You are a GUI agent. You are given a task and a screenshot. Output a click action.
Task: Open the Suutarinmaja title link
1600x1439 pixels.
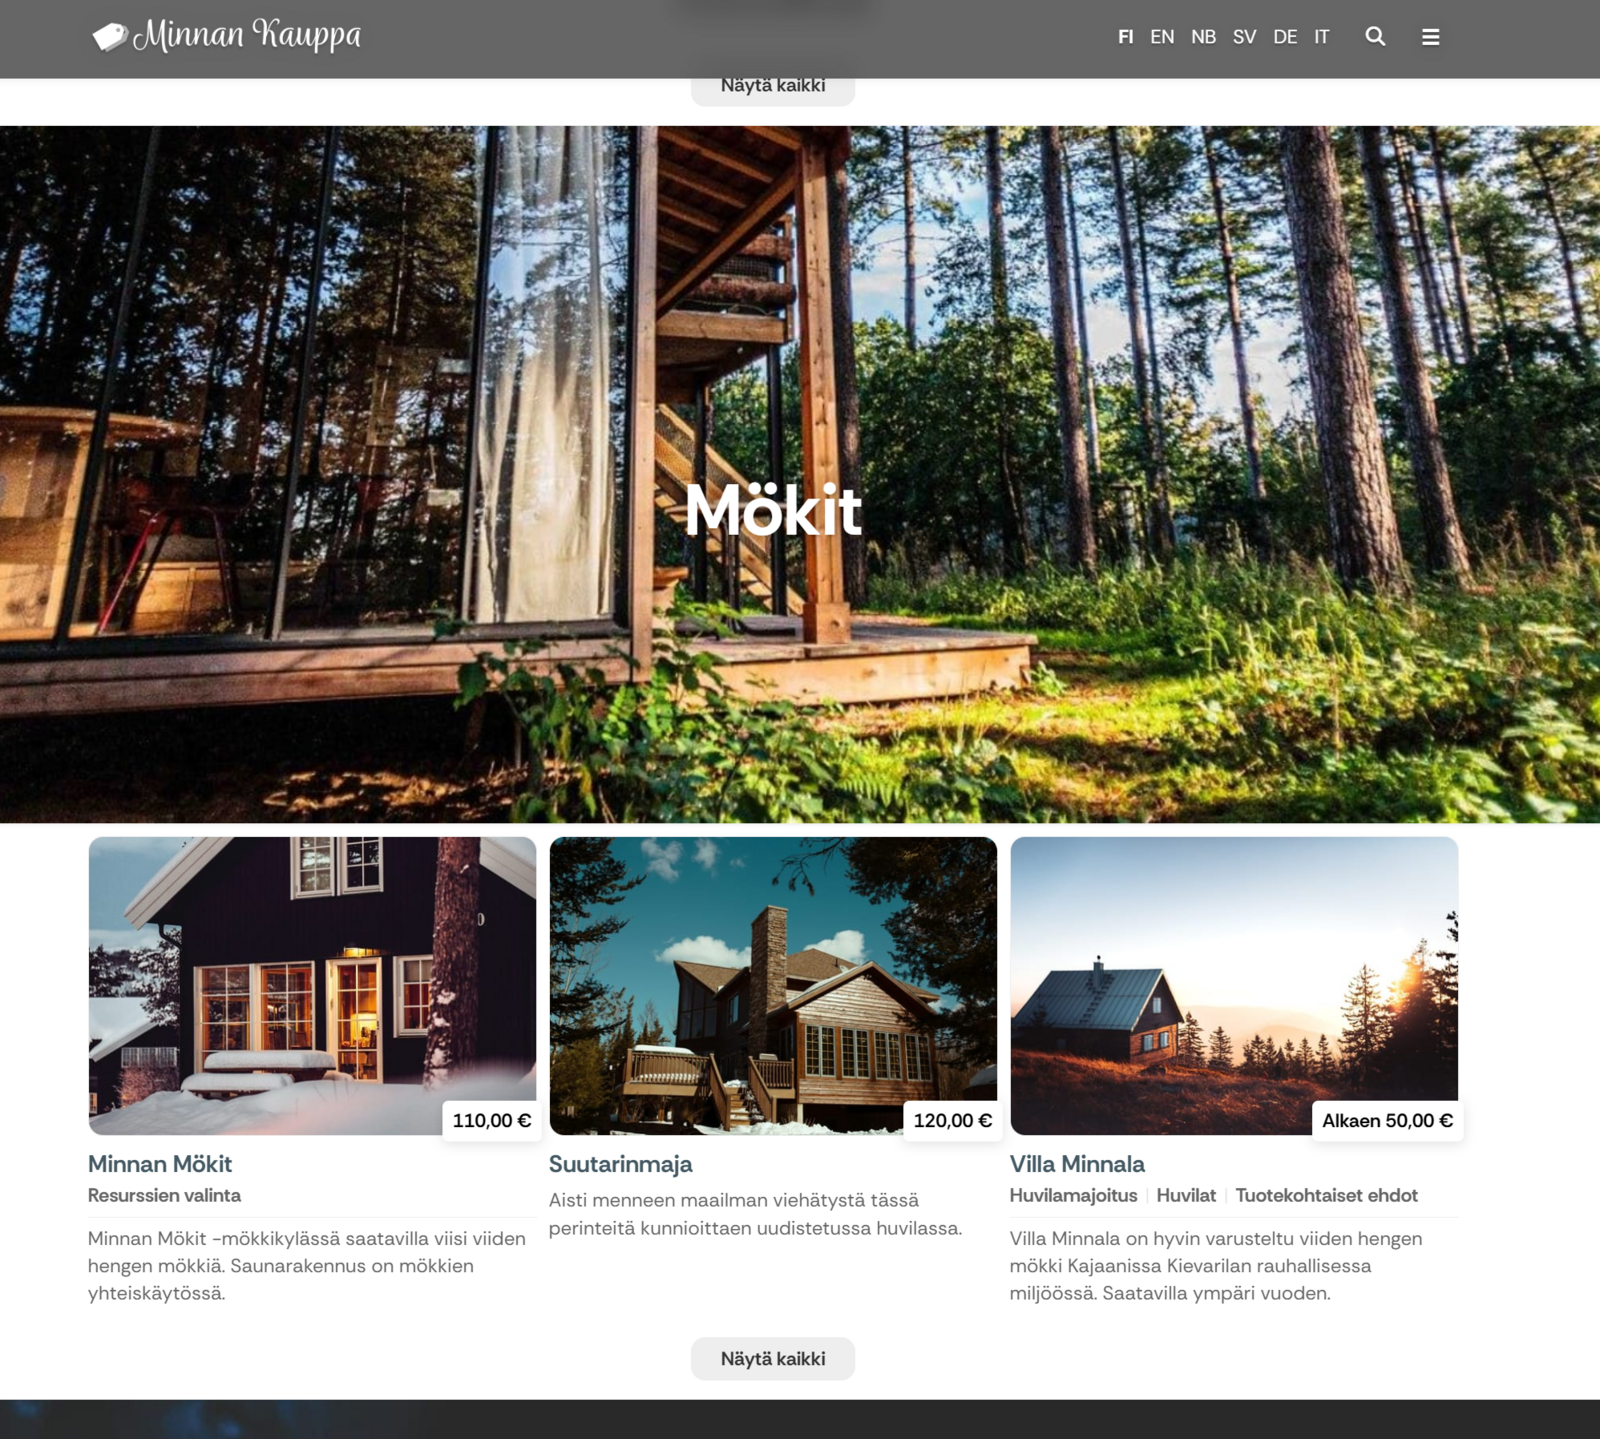coord(620,1164)
